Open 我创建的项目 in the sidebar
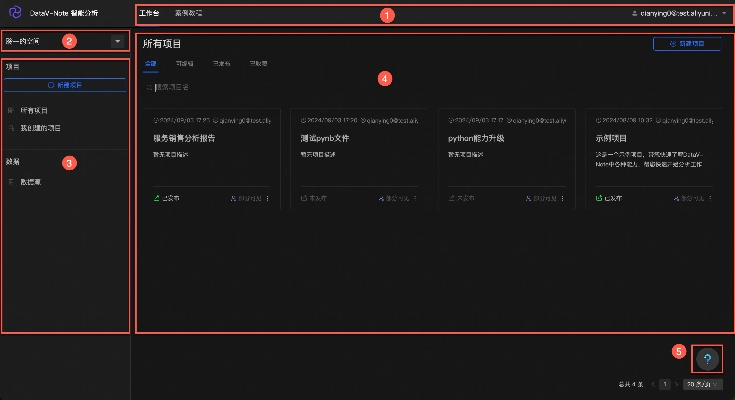This screenshot has height=400, width=735. [x=40, y=128]
